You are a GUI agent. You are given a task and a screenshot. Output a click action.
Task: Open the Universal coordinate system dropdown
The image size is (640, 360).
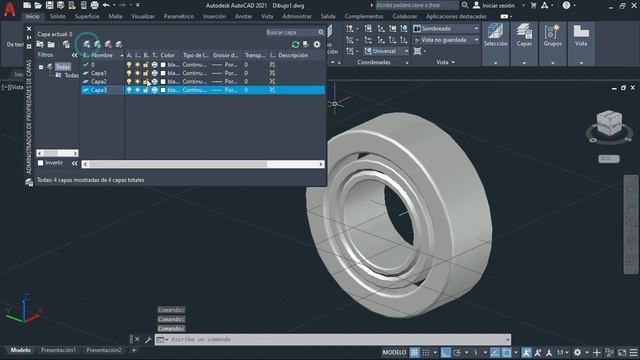(x=387, y=51)
